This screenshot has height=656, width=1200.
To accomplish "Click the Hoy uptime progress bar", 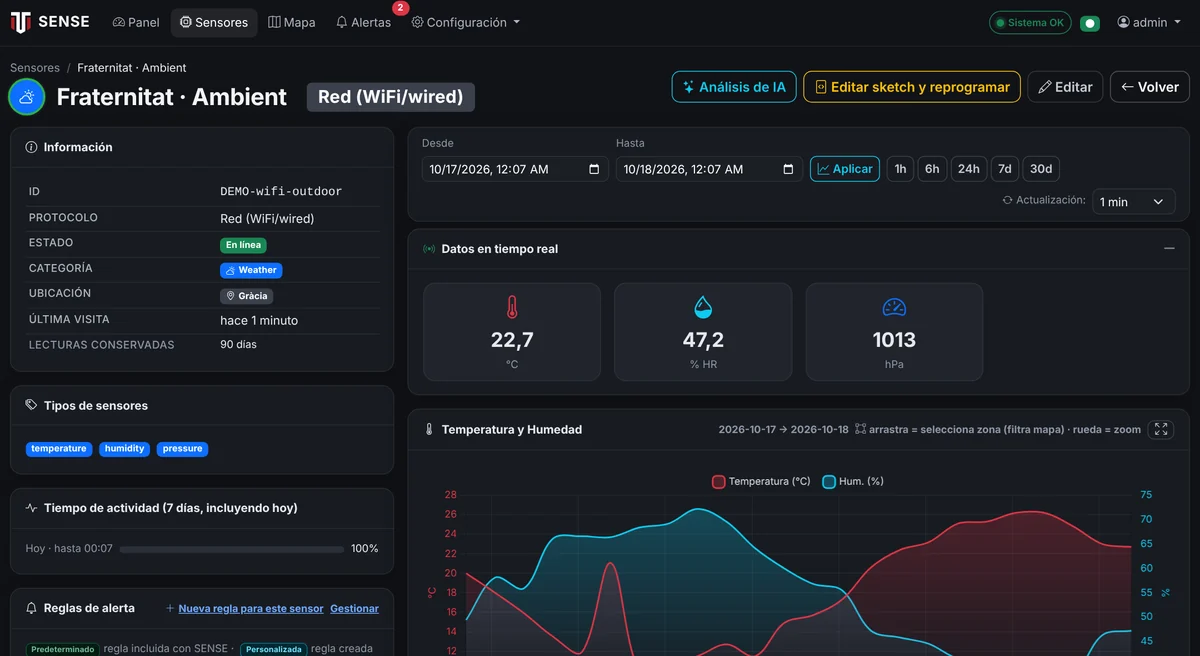I will click(x=231, y=549).
